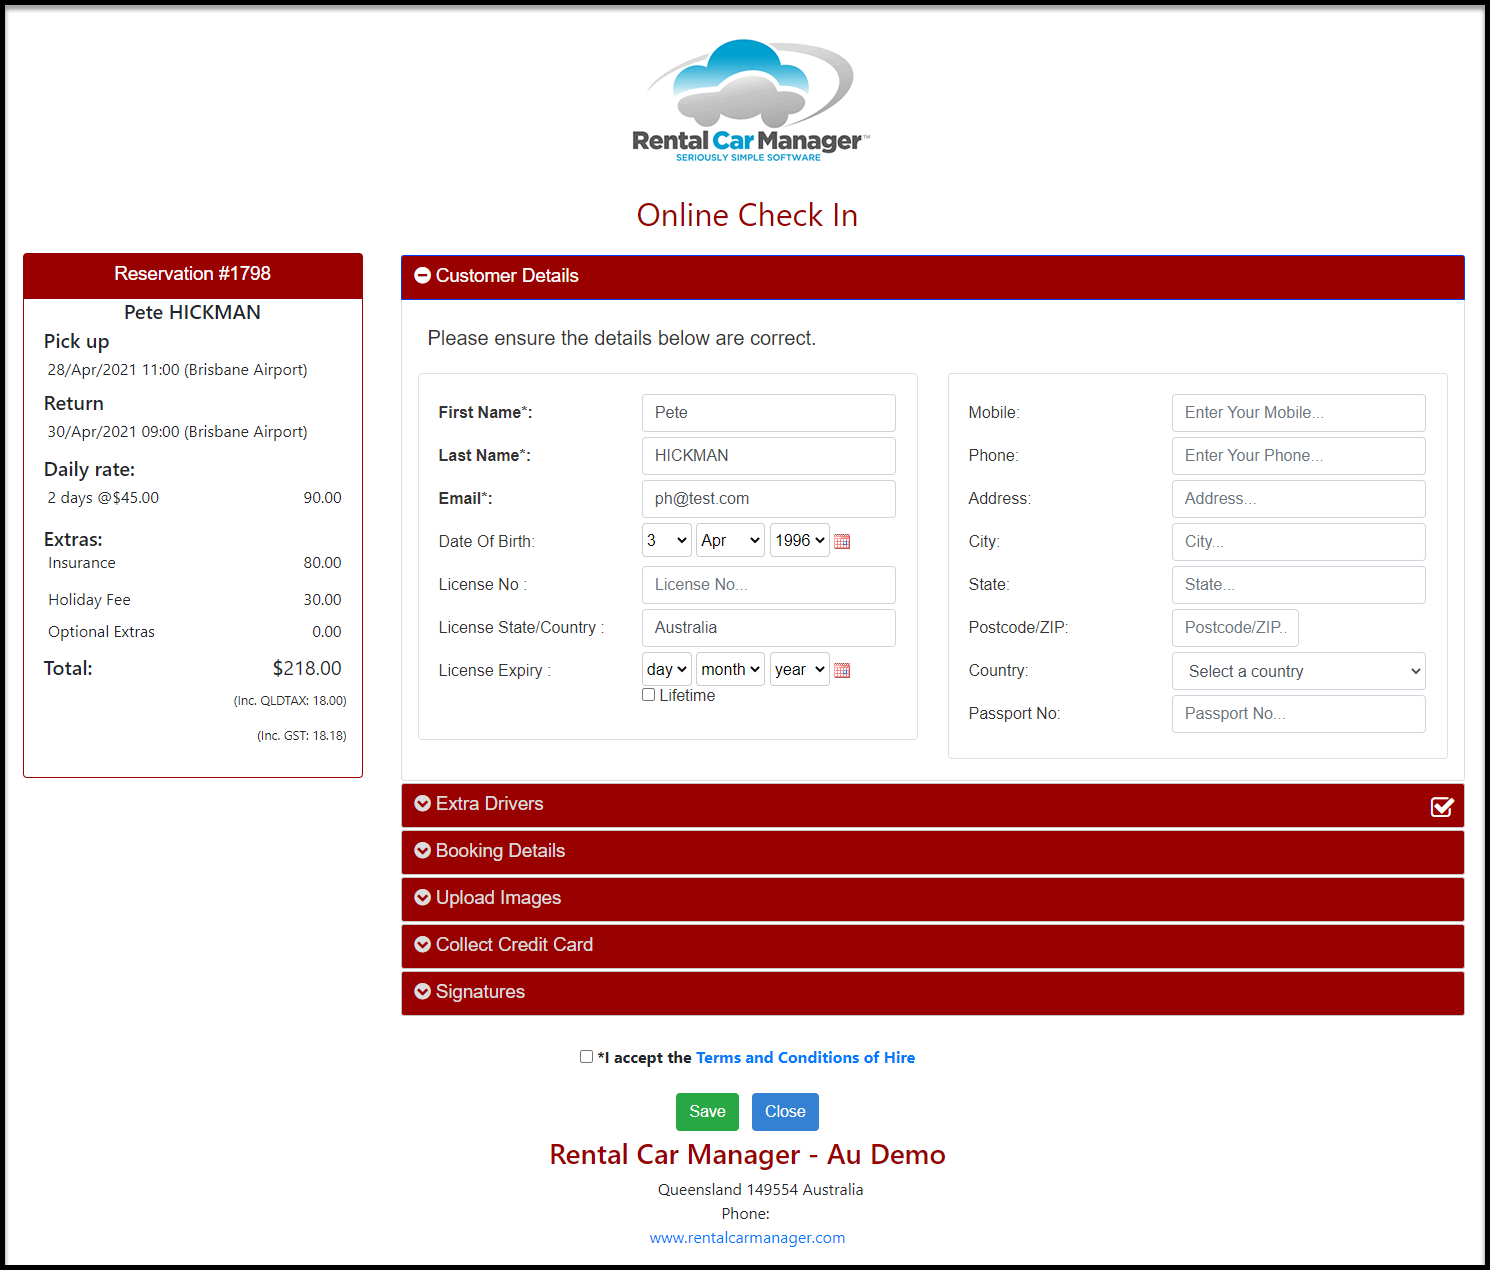Accept the Terms and Conditions checkbox
The width and height of the screenshot is (1490, 1270).
(586, 1056)
